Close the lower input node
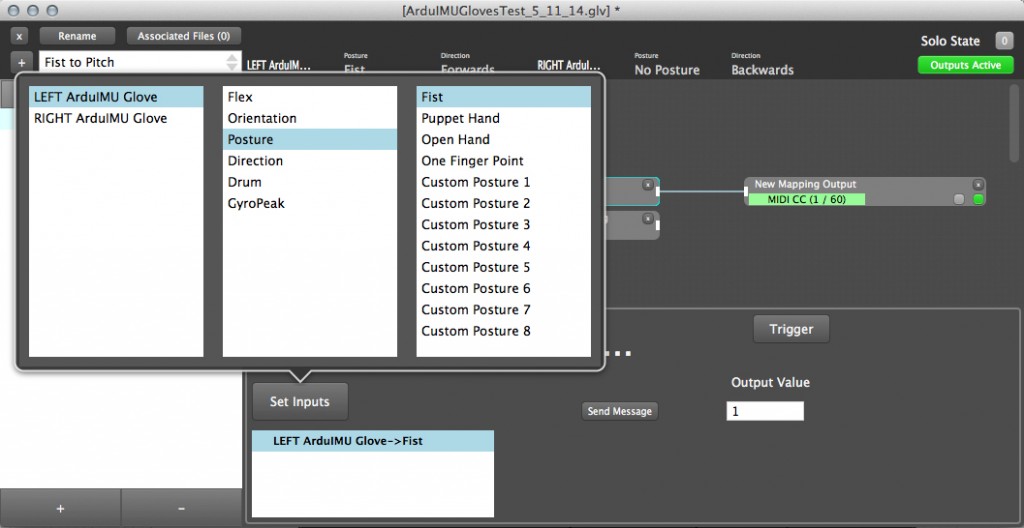1024x528 pixels. pos(648,219)
